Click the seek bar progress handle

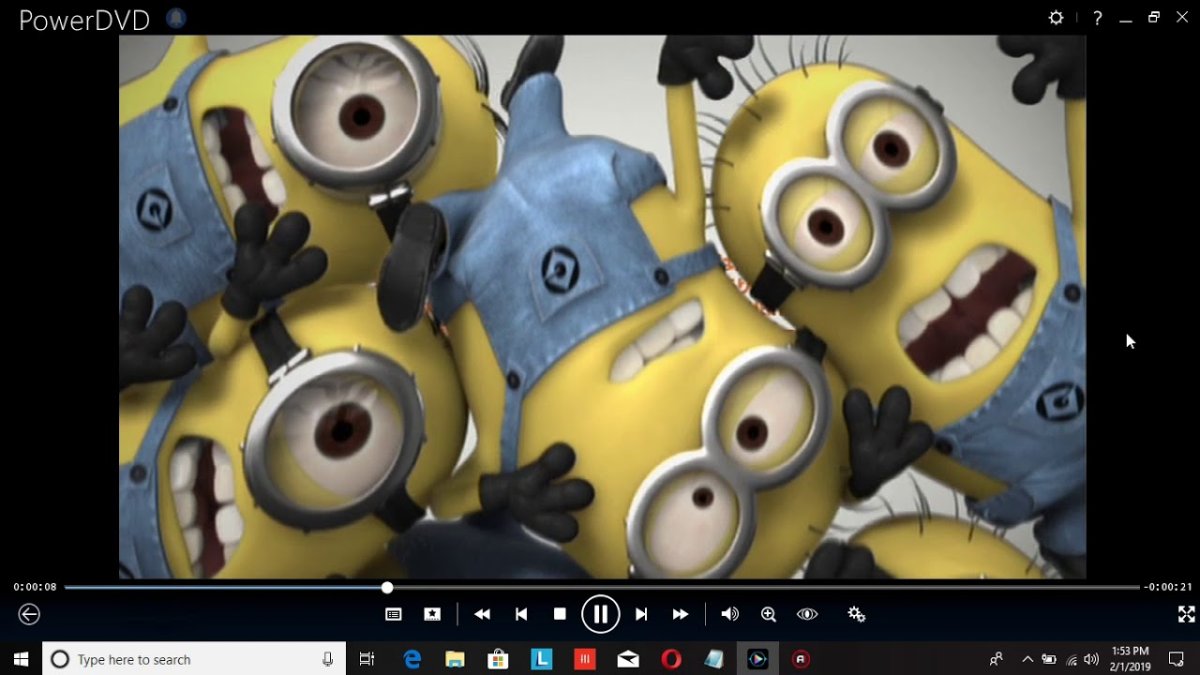click(x=387, y=587)
